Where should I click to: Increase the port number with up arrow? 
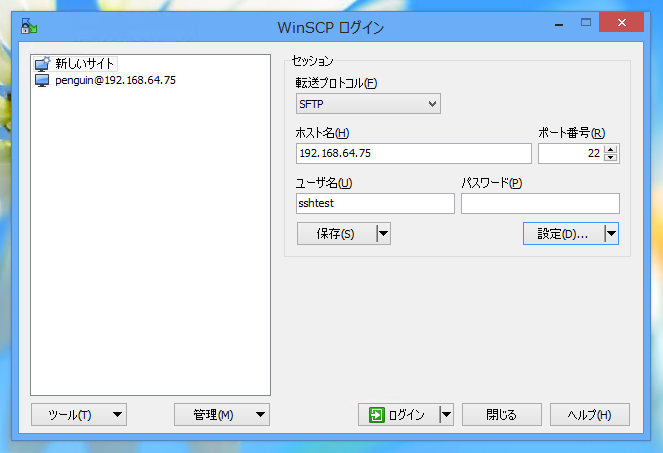coord(611,149)
